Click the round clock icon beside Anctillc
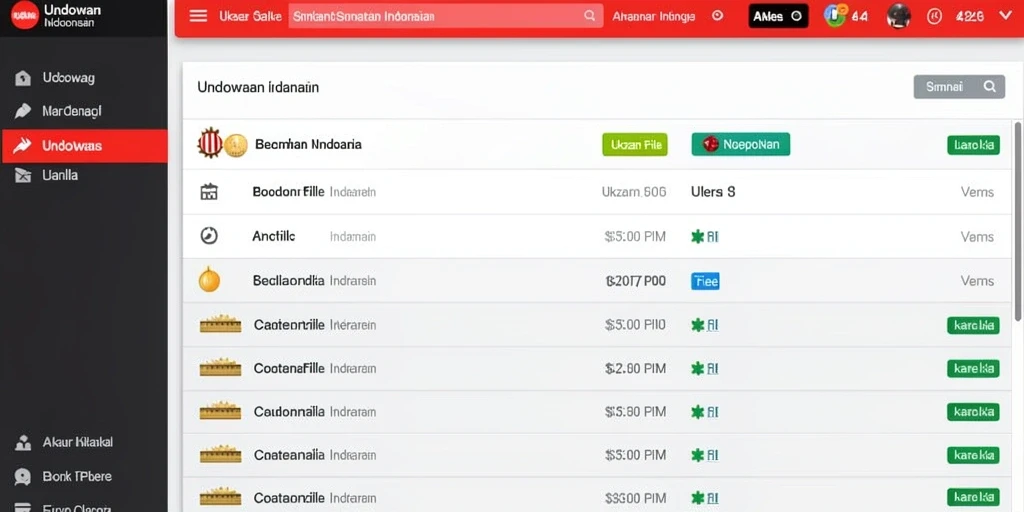 coord(209,236)
